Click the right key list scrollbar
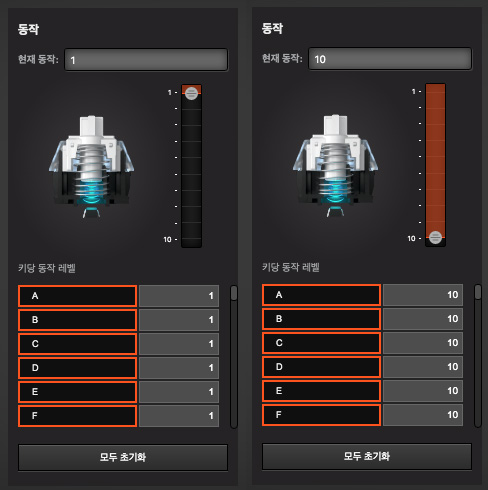The height and width of the screenshot is (490, 488). (478, 355)
